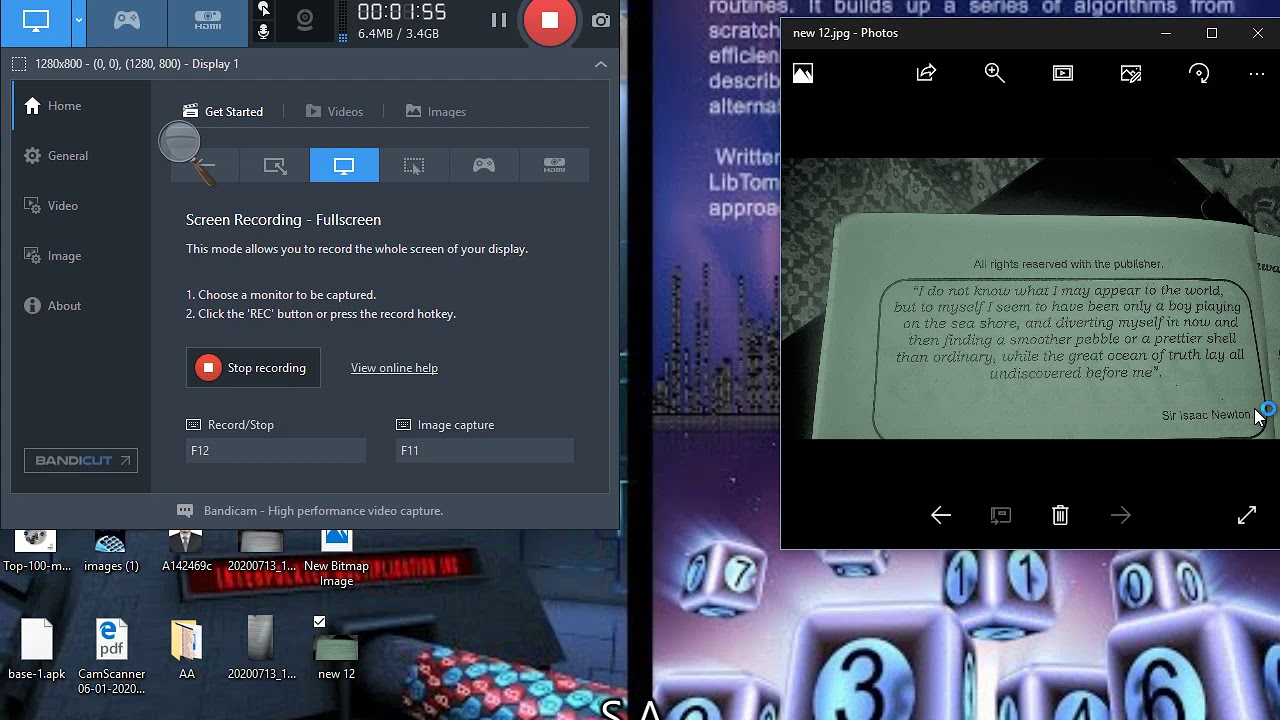Click the Record/Stop hotkey field F12
Screen dimensions: 1280x720
tap(276, 451)
